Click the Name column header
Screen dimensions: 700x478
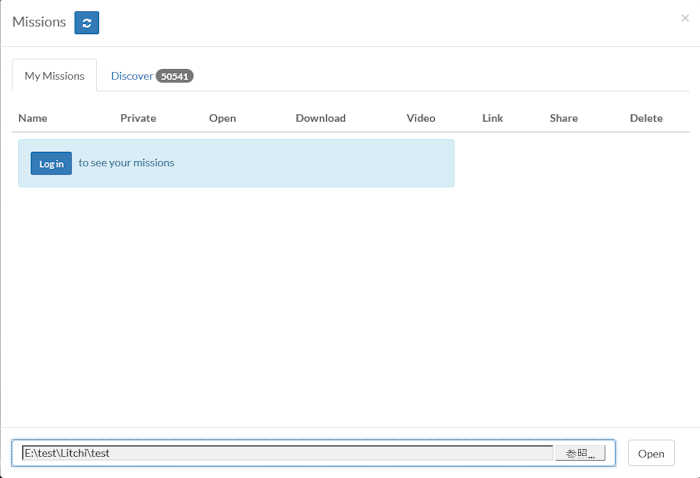tap(33, 118)
